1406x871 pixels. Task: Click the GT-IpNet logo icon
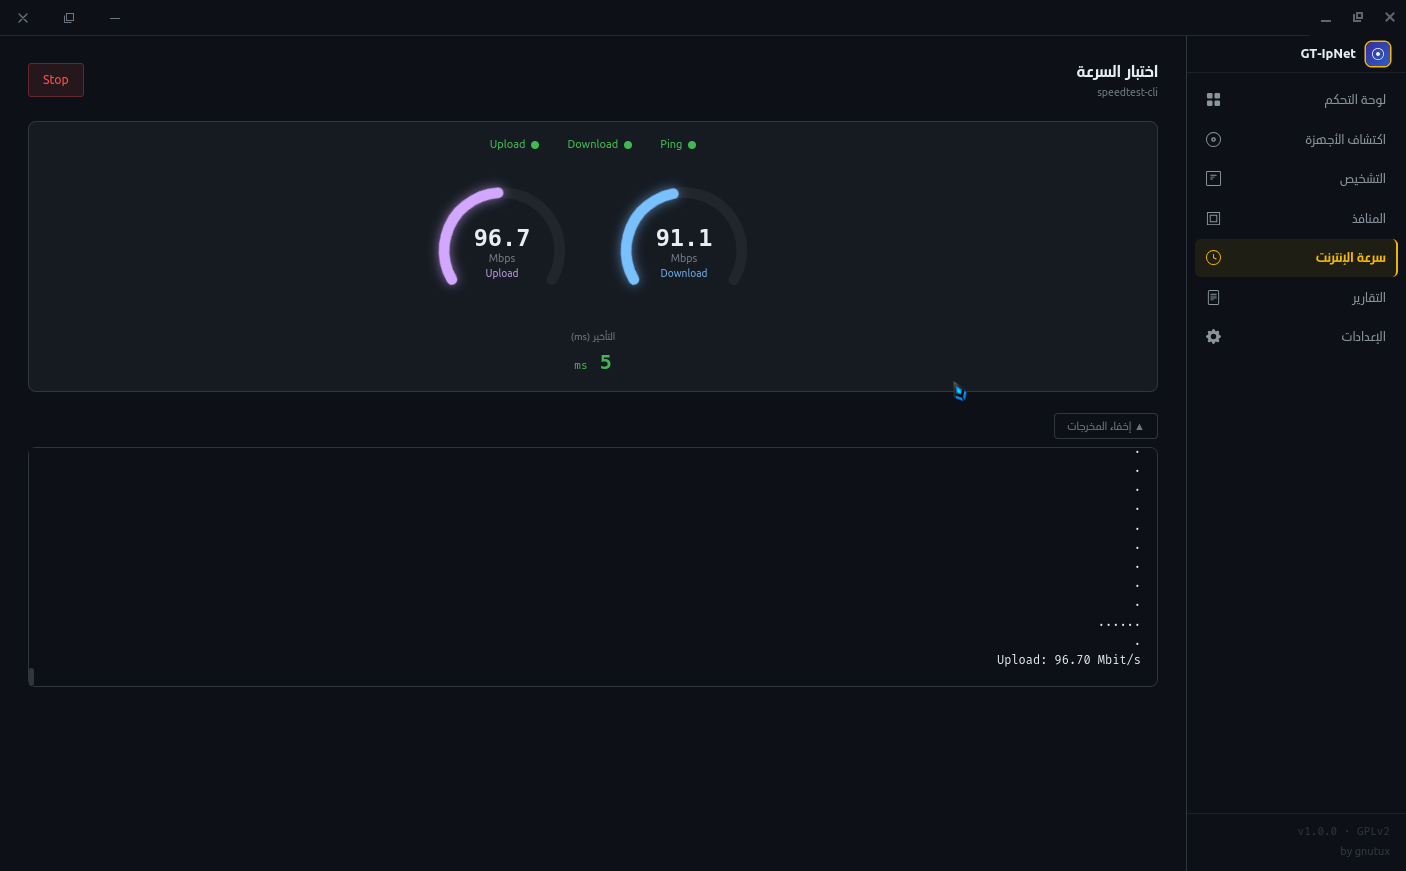click(1377, 53)
